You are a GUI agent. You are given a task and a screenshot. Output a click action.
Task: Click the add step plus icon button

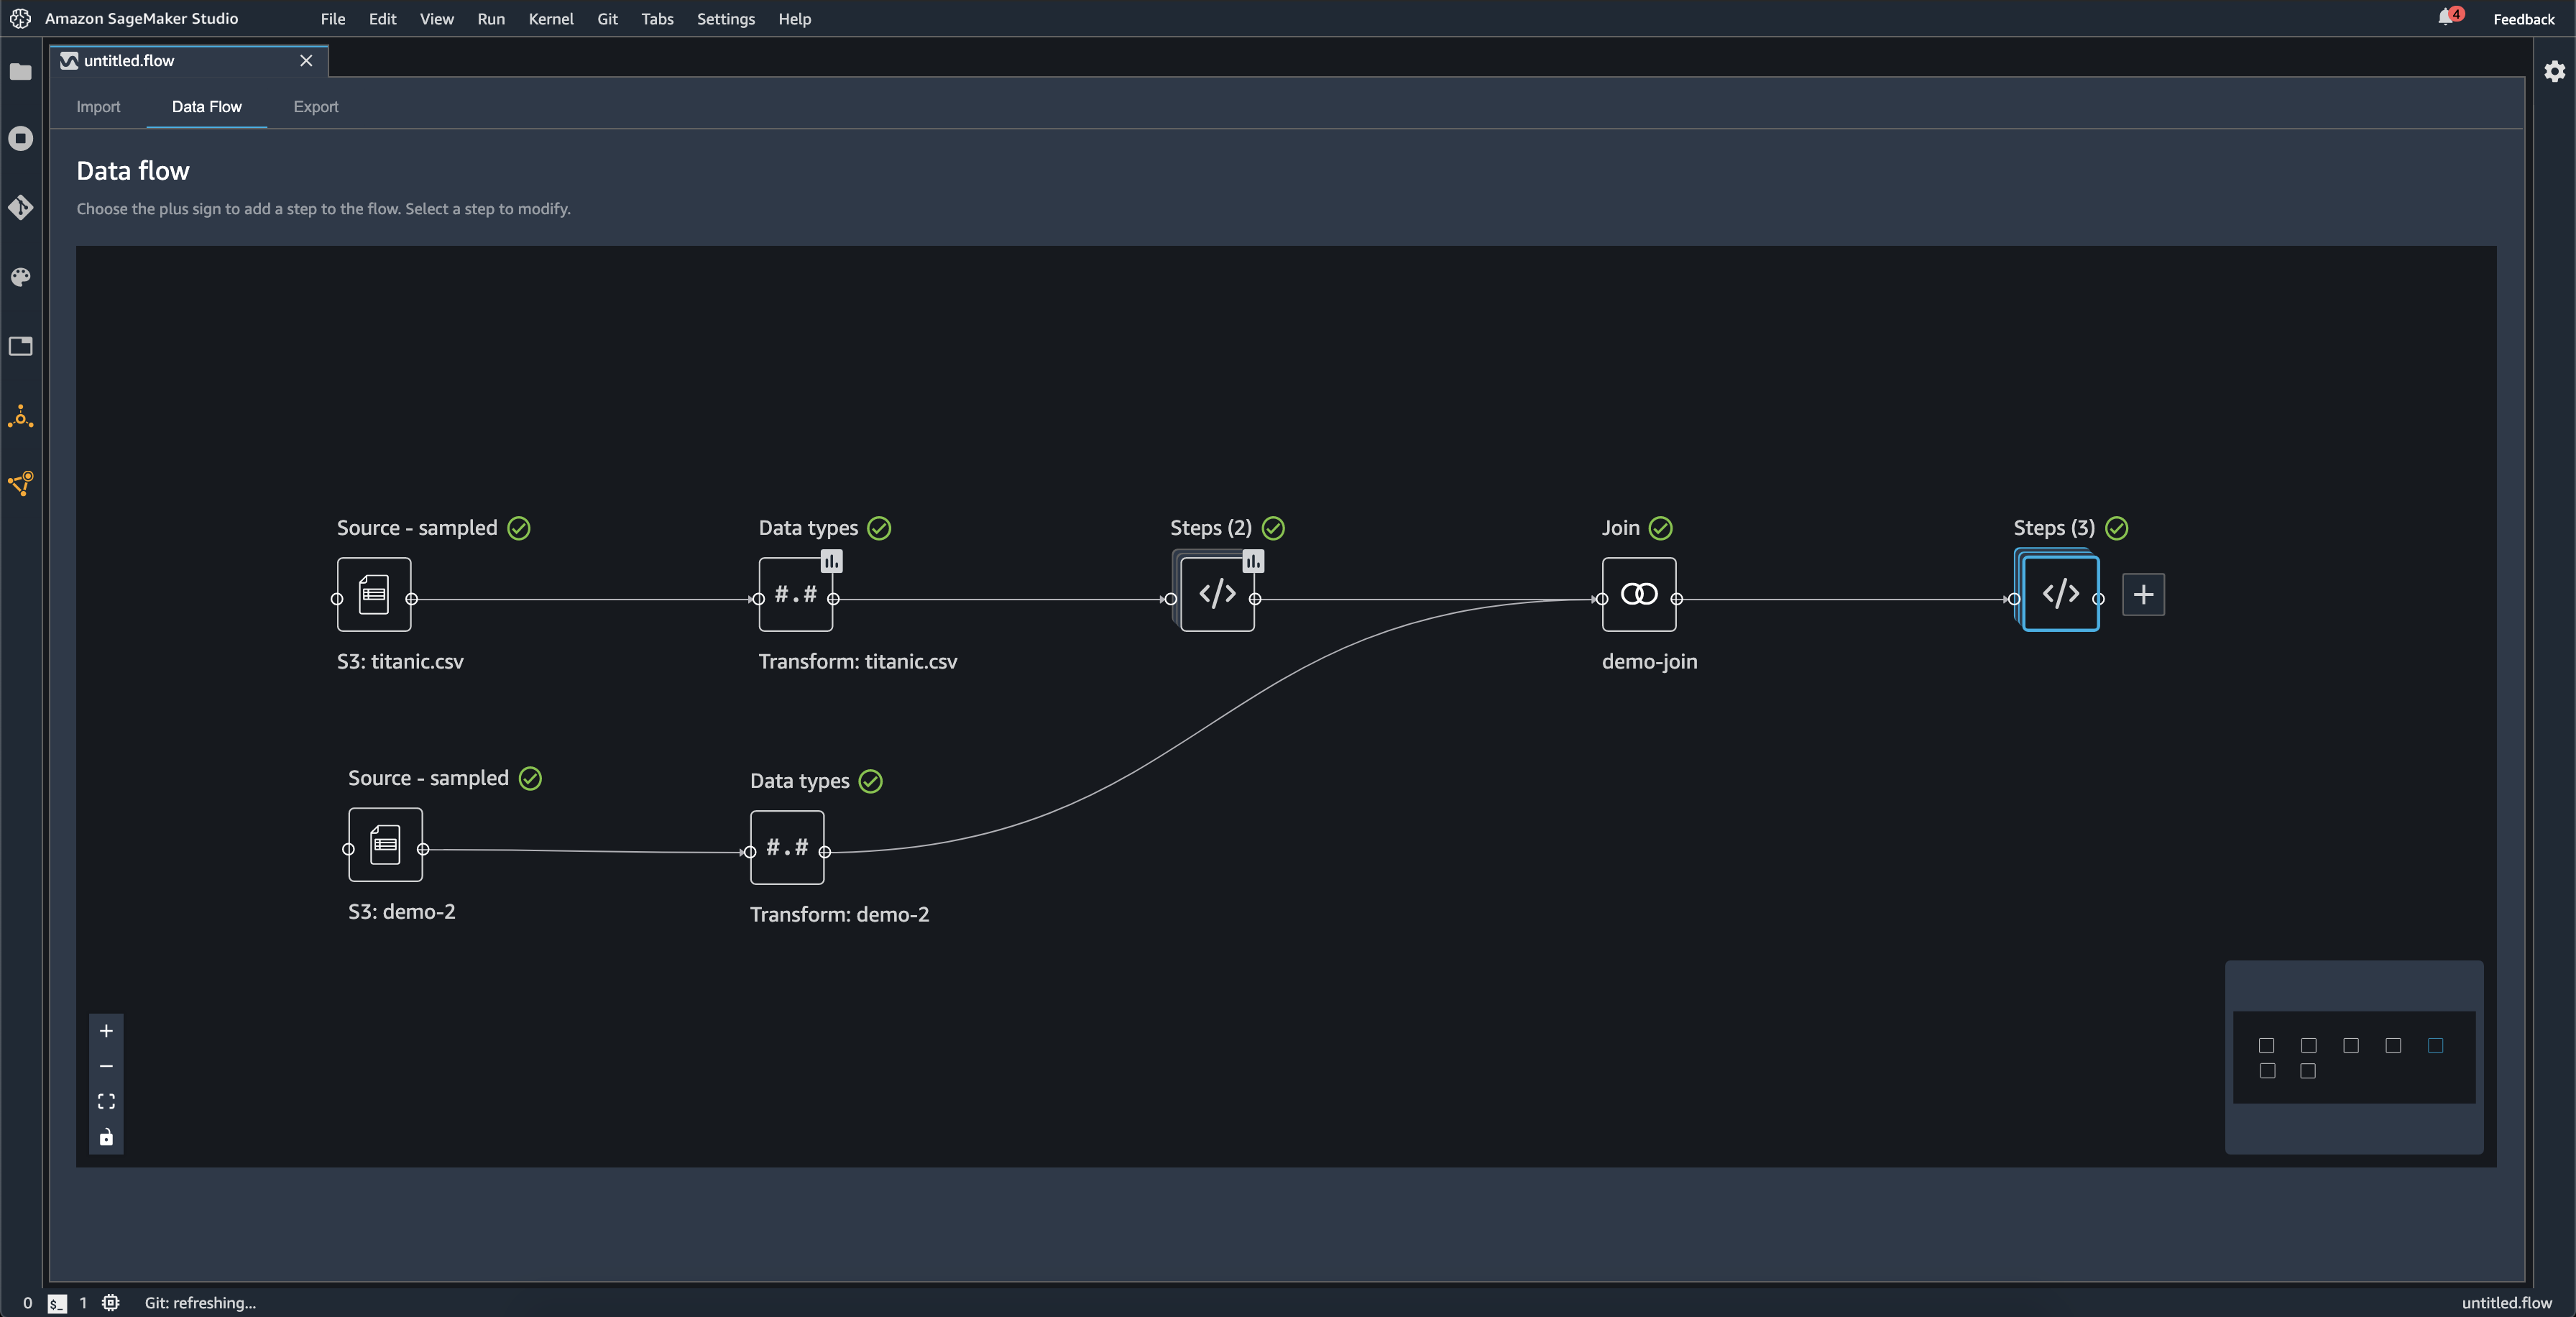(2143, 595)
